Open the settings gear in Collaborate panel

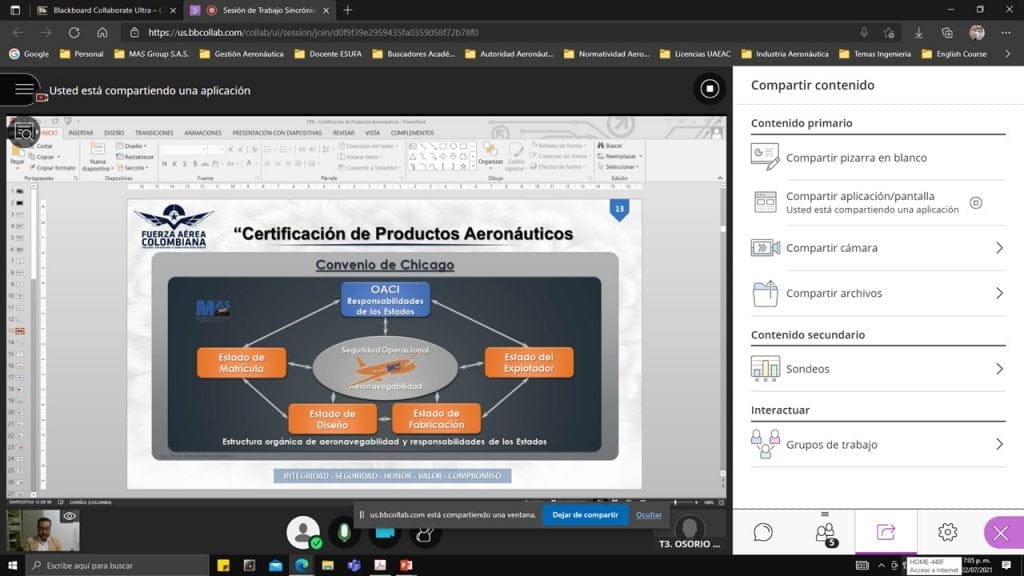(x=947, y=532)
